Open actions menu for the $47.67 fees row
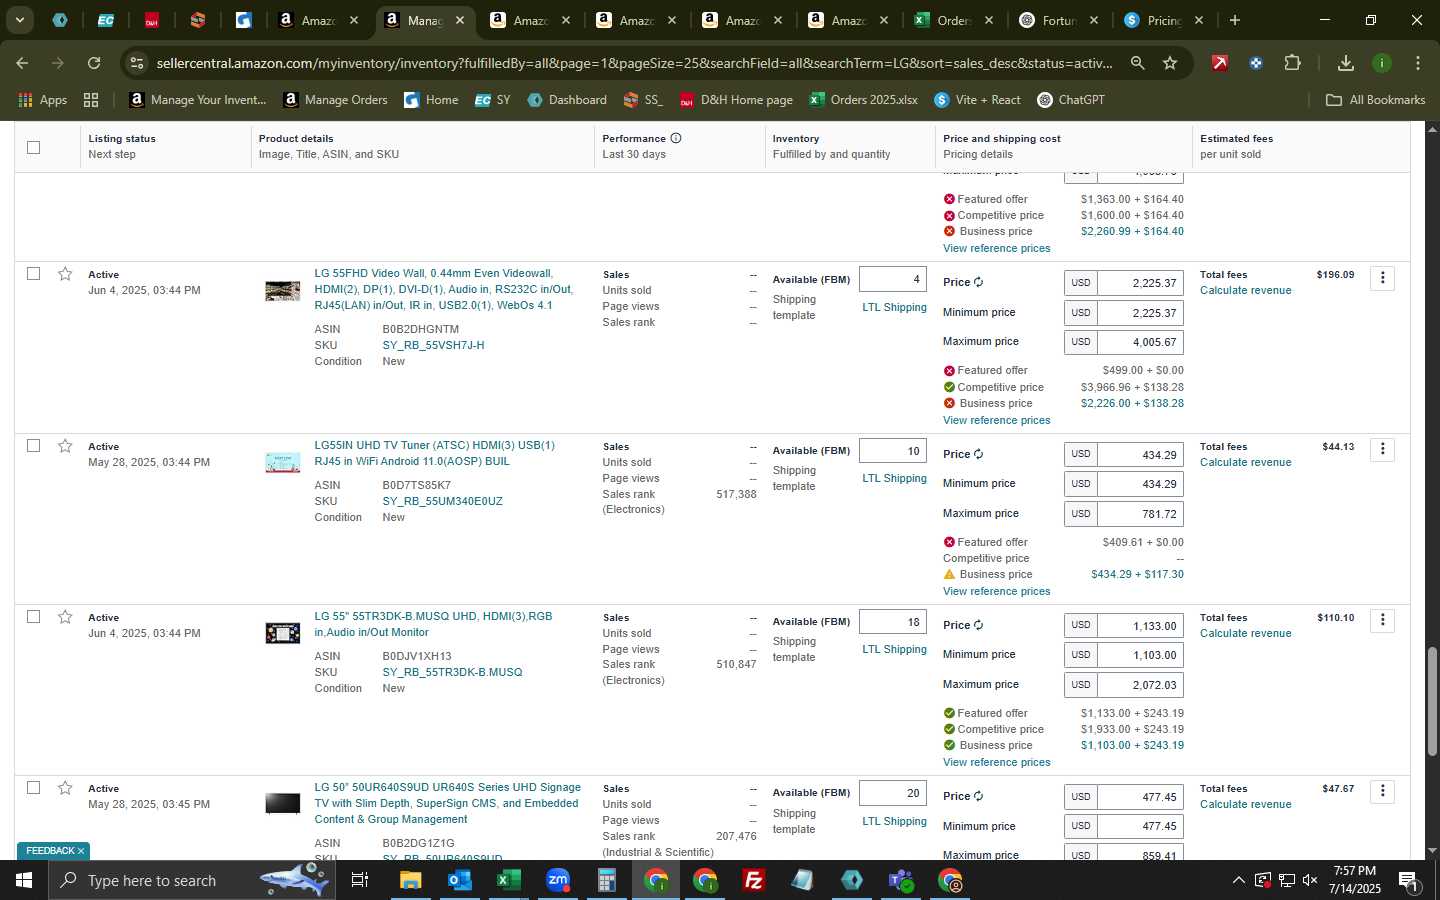 (1382, 791)
